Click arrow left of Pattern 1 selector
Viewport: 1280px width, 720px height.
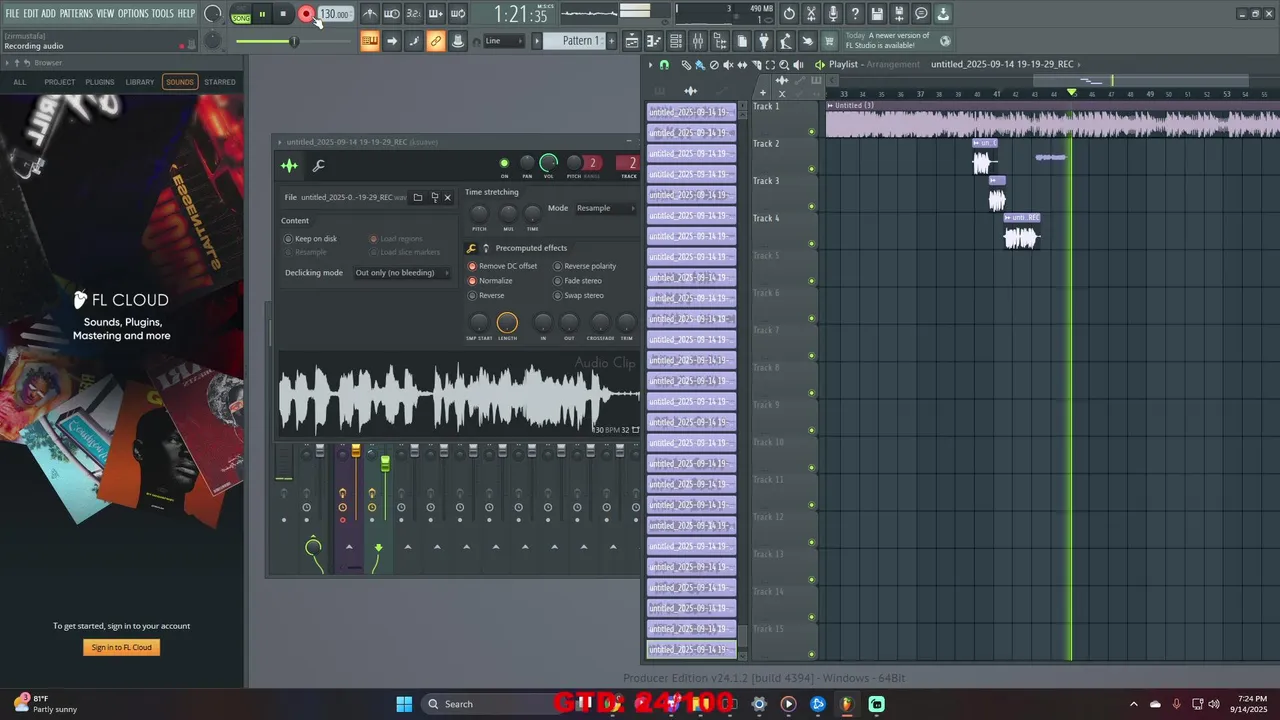point(536,41)
